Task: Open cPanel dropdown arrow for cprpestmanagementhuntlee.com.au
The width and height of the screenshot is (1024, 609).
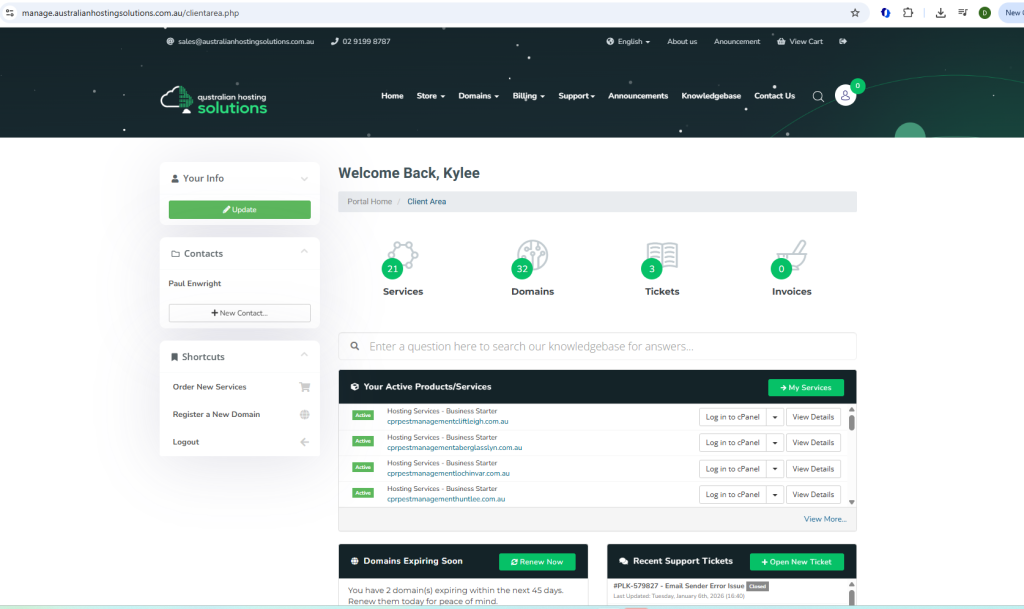Action: click(775, 495)
